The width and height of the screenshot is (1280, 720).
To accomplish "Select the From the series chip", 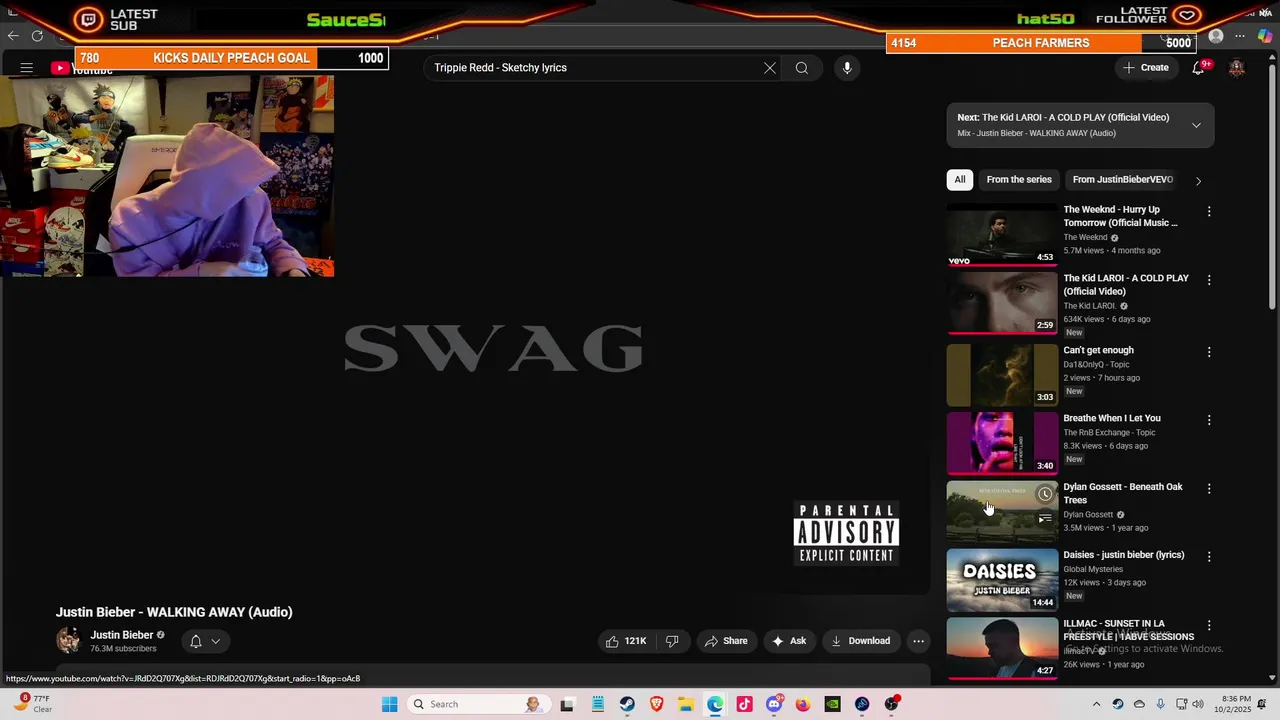I will (1019, 180).
